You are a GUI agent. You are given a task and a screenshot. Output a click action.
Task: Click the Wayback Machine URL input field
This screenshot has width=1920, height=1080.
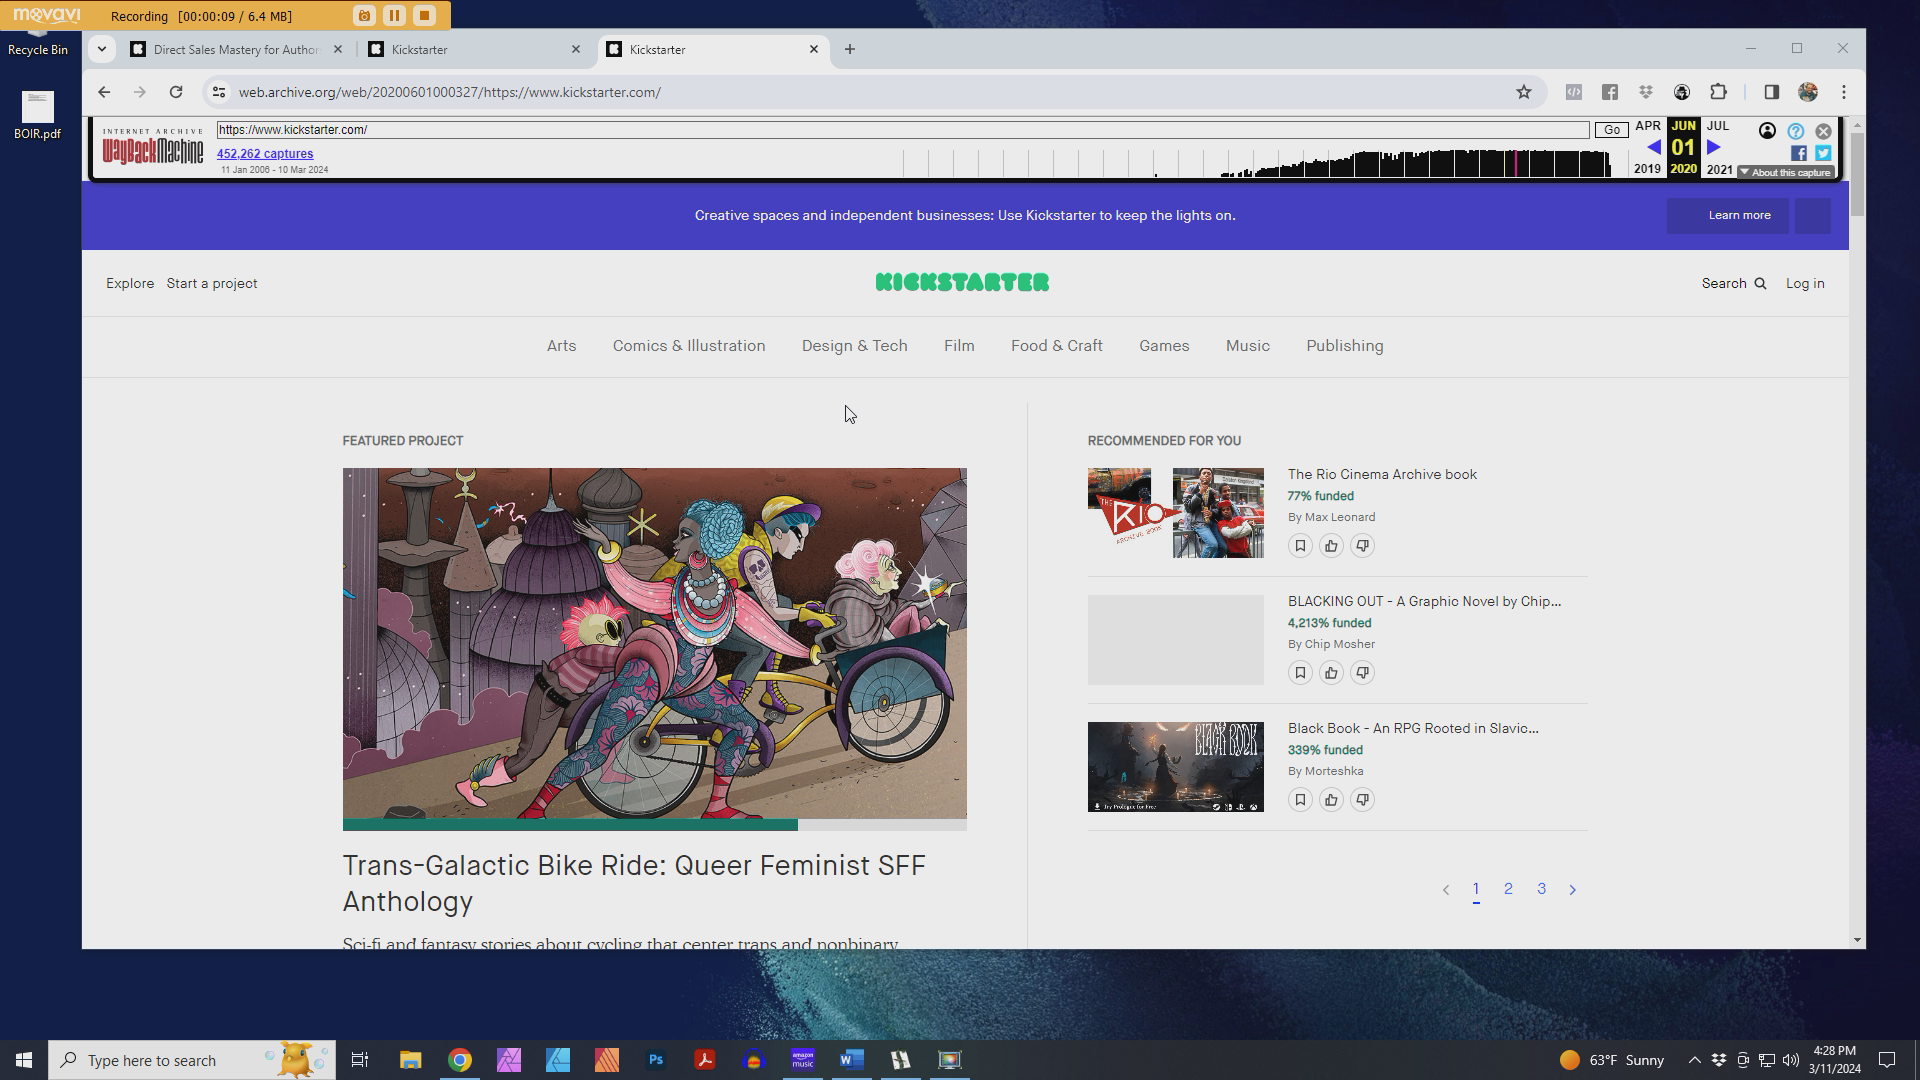900,130
